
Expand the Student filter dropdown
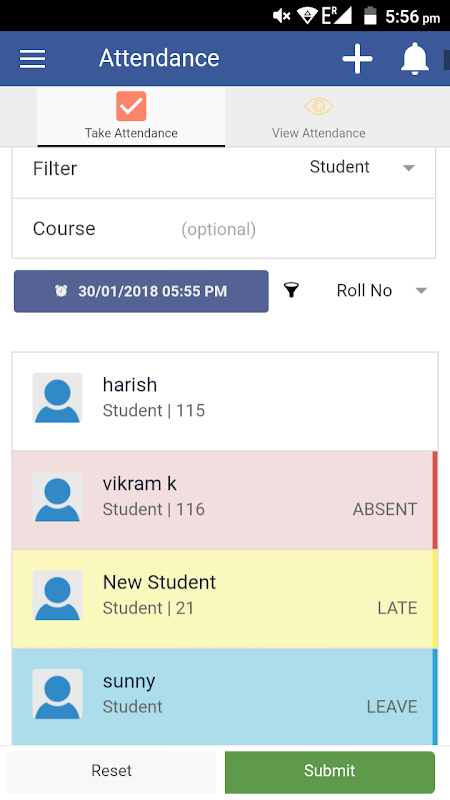362,167
